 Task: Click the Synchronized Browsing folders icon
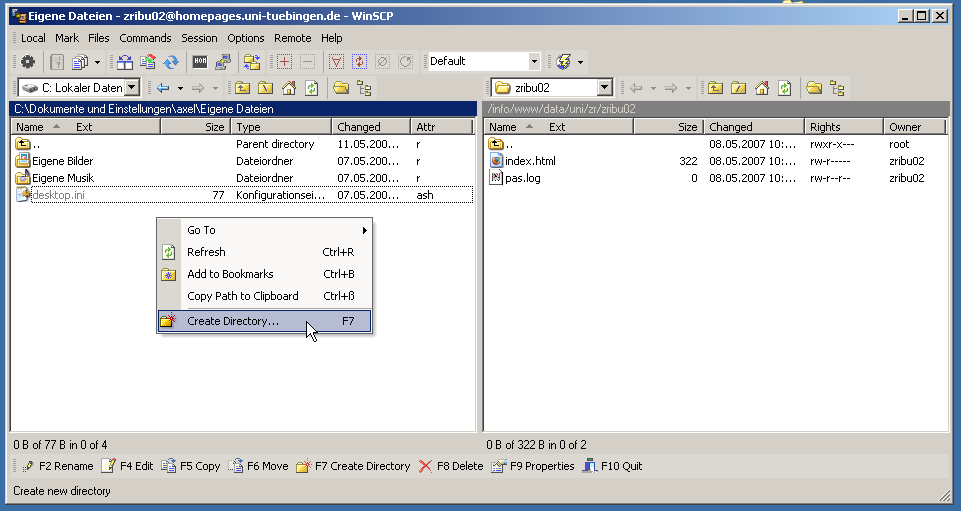tap(252, 61)
